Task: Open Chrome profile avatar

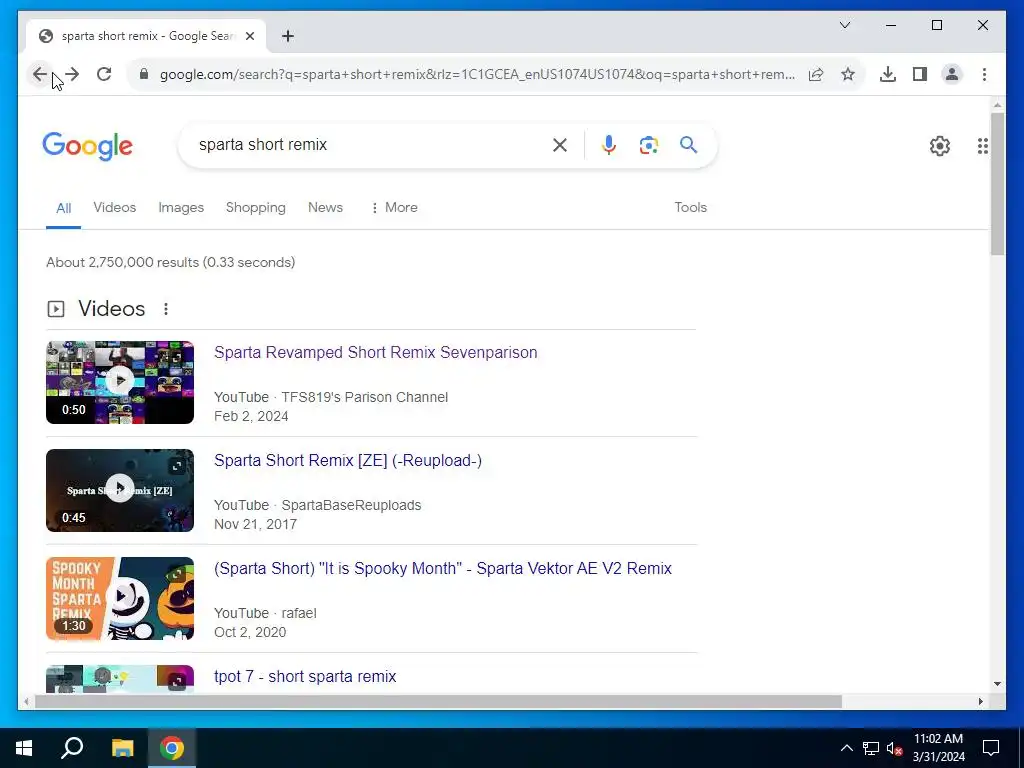Action: [x=952, y=74]
